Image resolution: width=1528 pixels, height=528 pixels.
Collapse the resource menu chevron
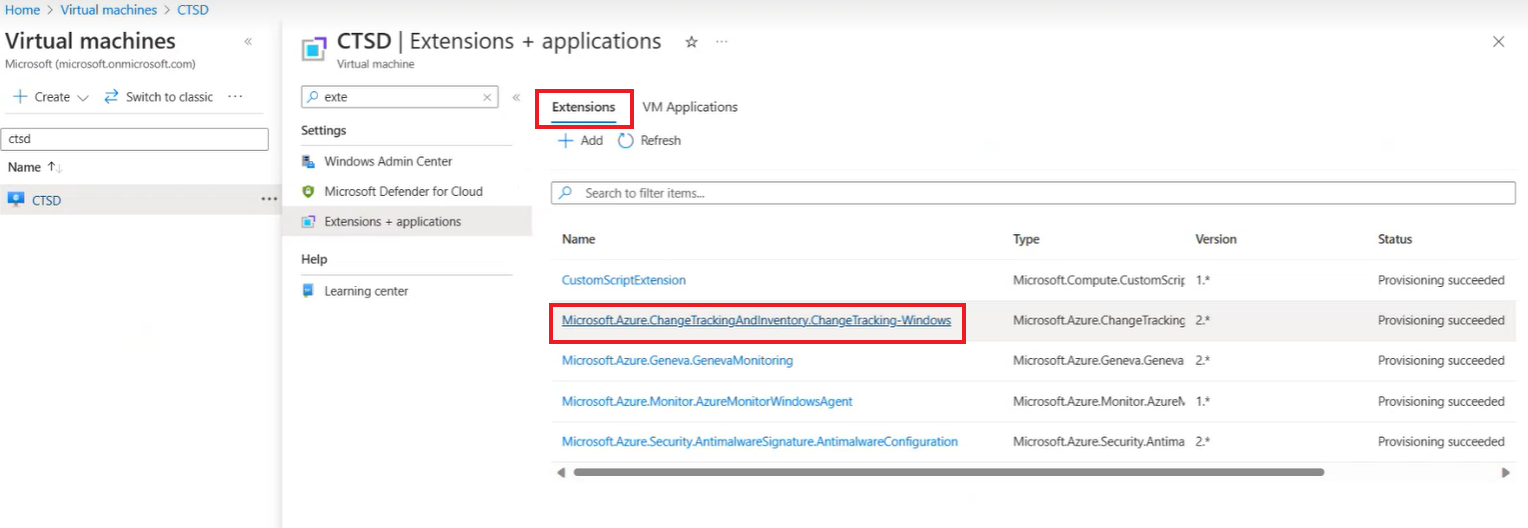pyautogui.click(x=516, y=97)
